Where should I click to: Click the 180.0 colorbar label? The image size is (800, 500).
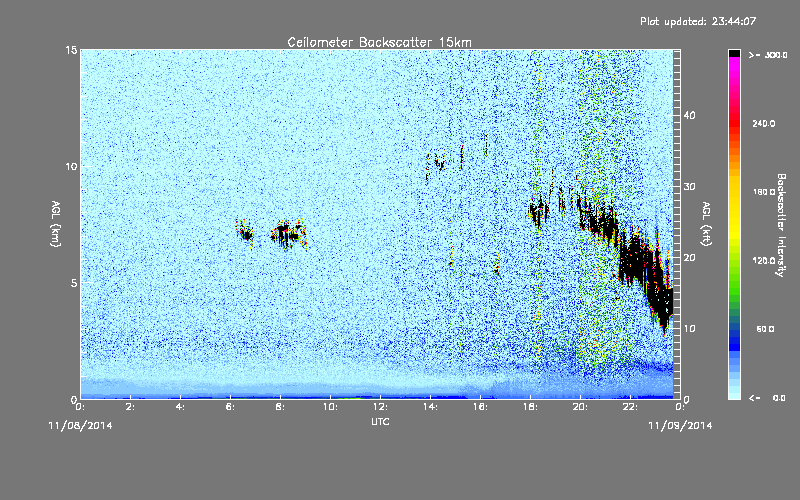click(x=763, y=192)
